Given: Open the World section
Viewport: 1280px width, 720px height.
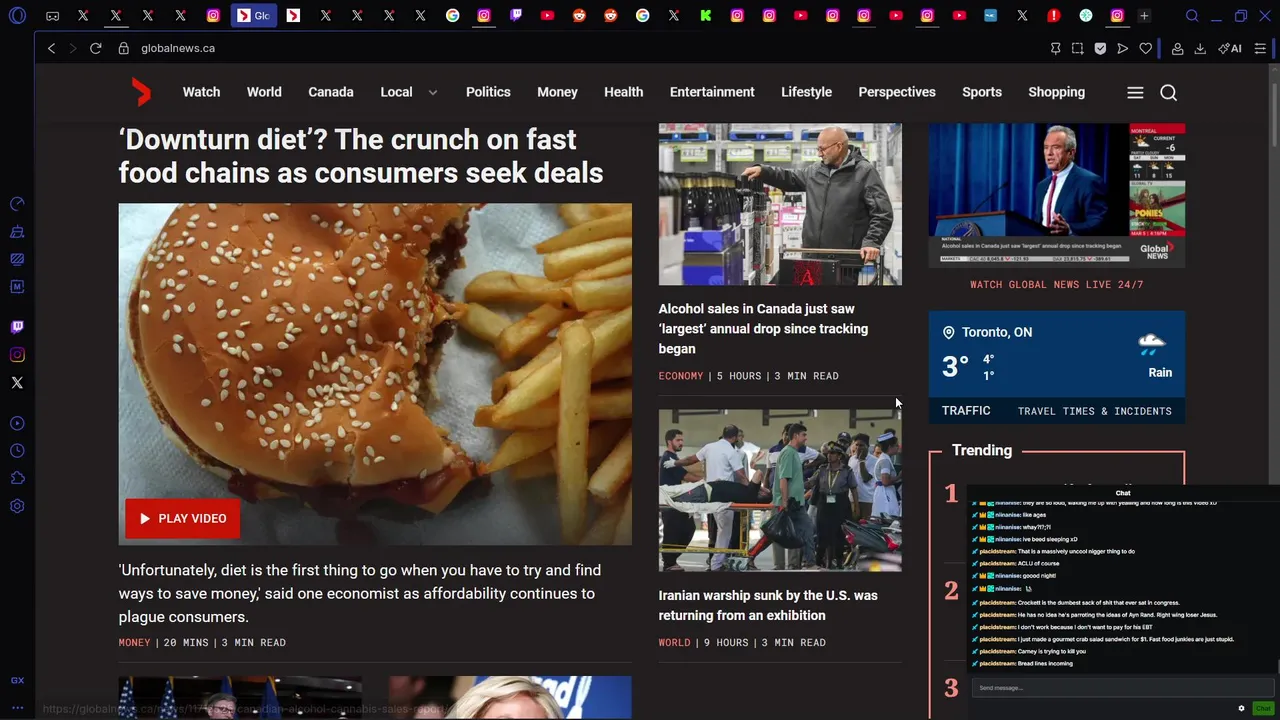Looking at the screenshot, I should pos(264,92).
